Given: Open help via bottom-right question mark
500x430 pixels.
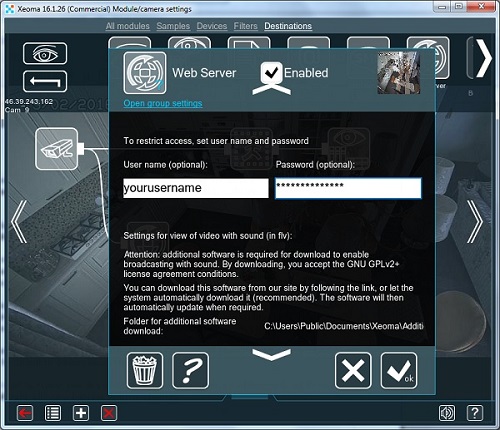Looking at the screenshot, I should pyautogui.click(x=475, y=413).
